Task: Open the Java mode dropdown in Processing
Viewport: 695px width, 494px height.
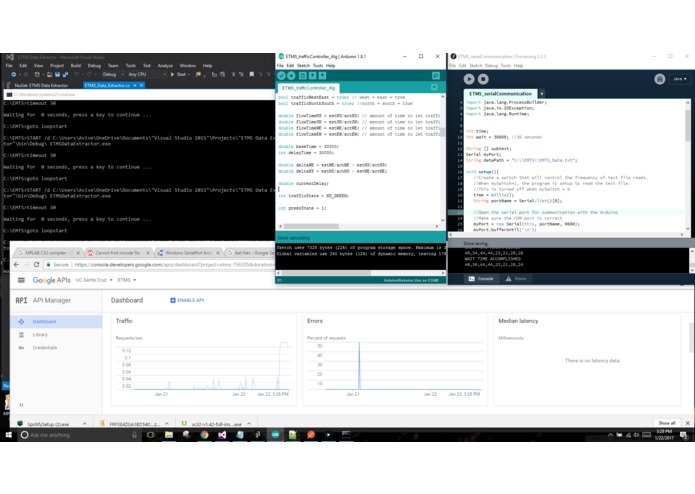Action: point(679,79)
